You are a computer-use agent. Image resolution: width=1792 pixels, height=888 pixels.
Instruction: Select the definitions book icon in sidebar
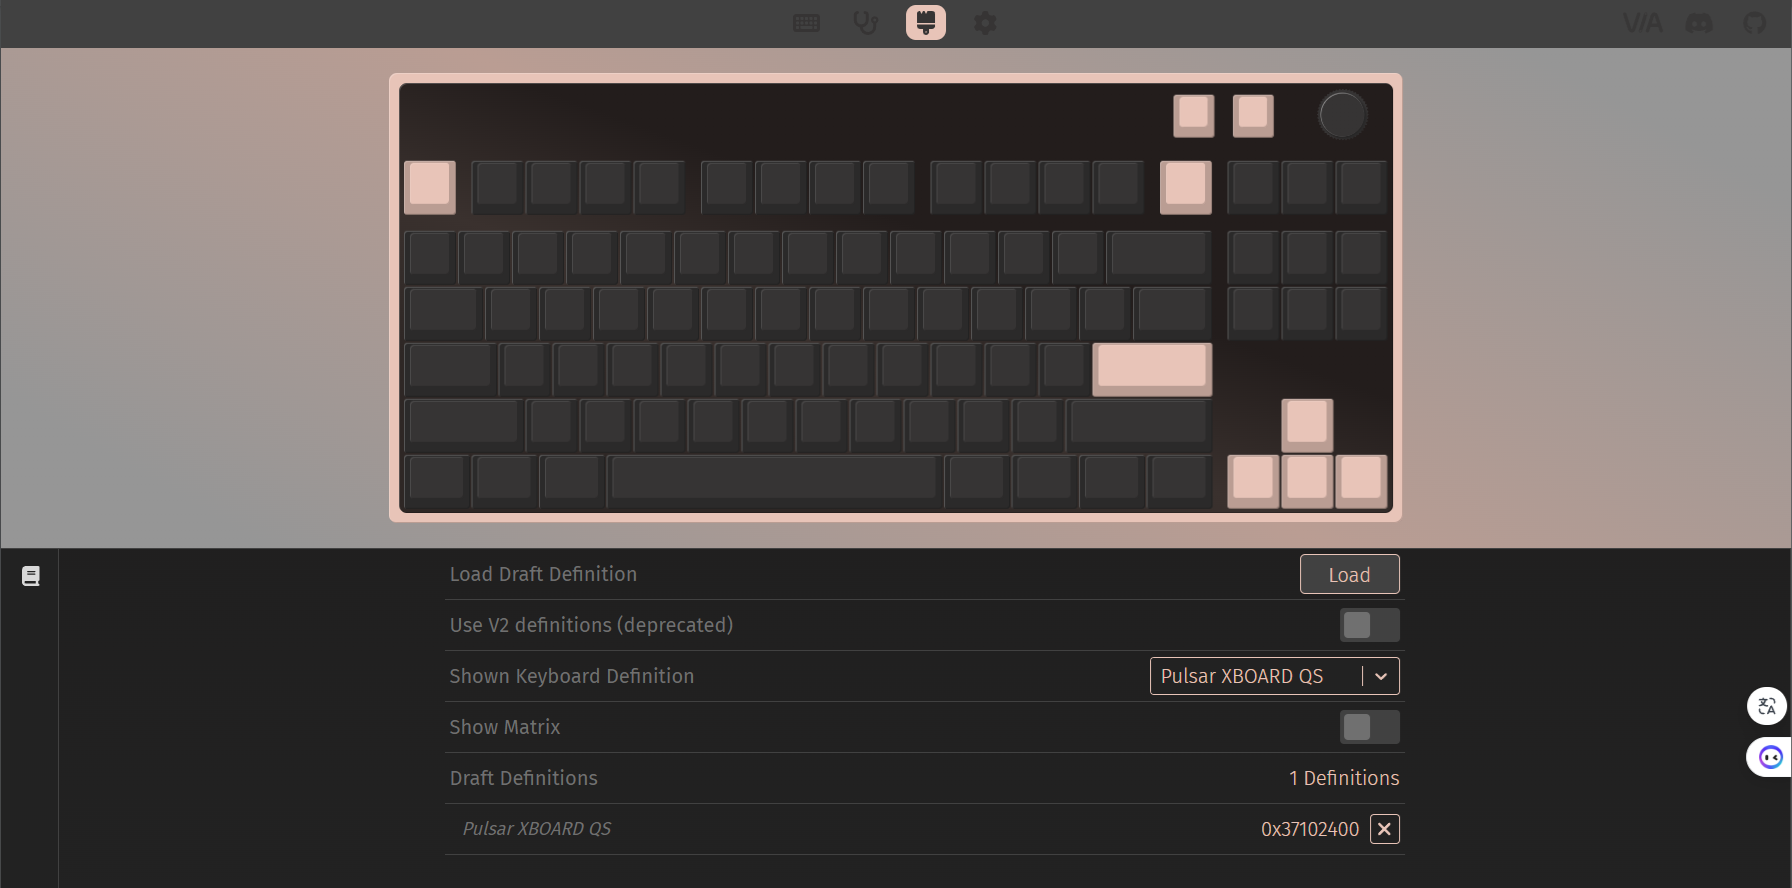(x=31, y=576)
